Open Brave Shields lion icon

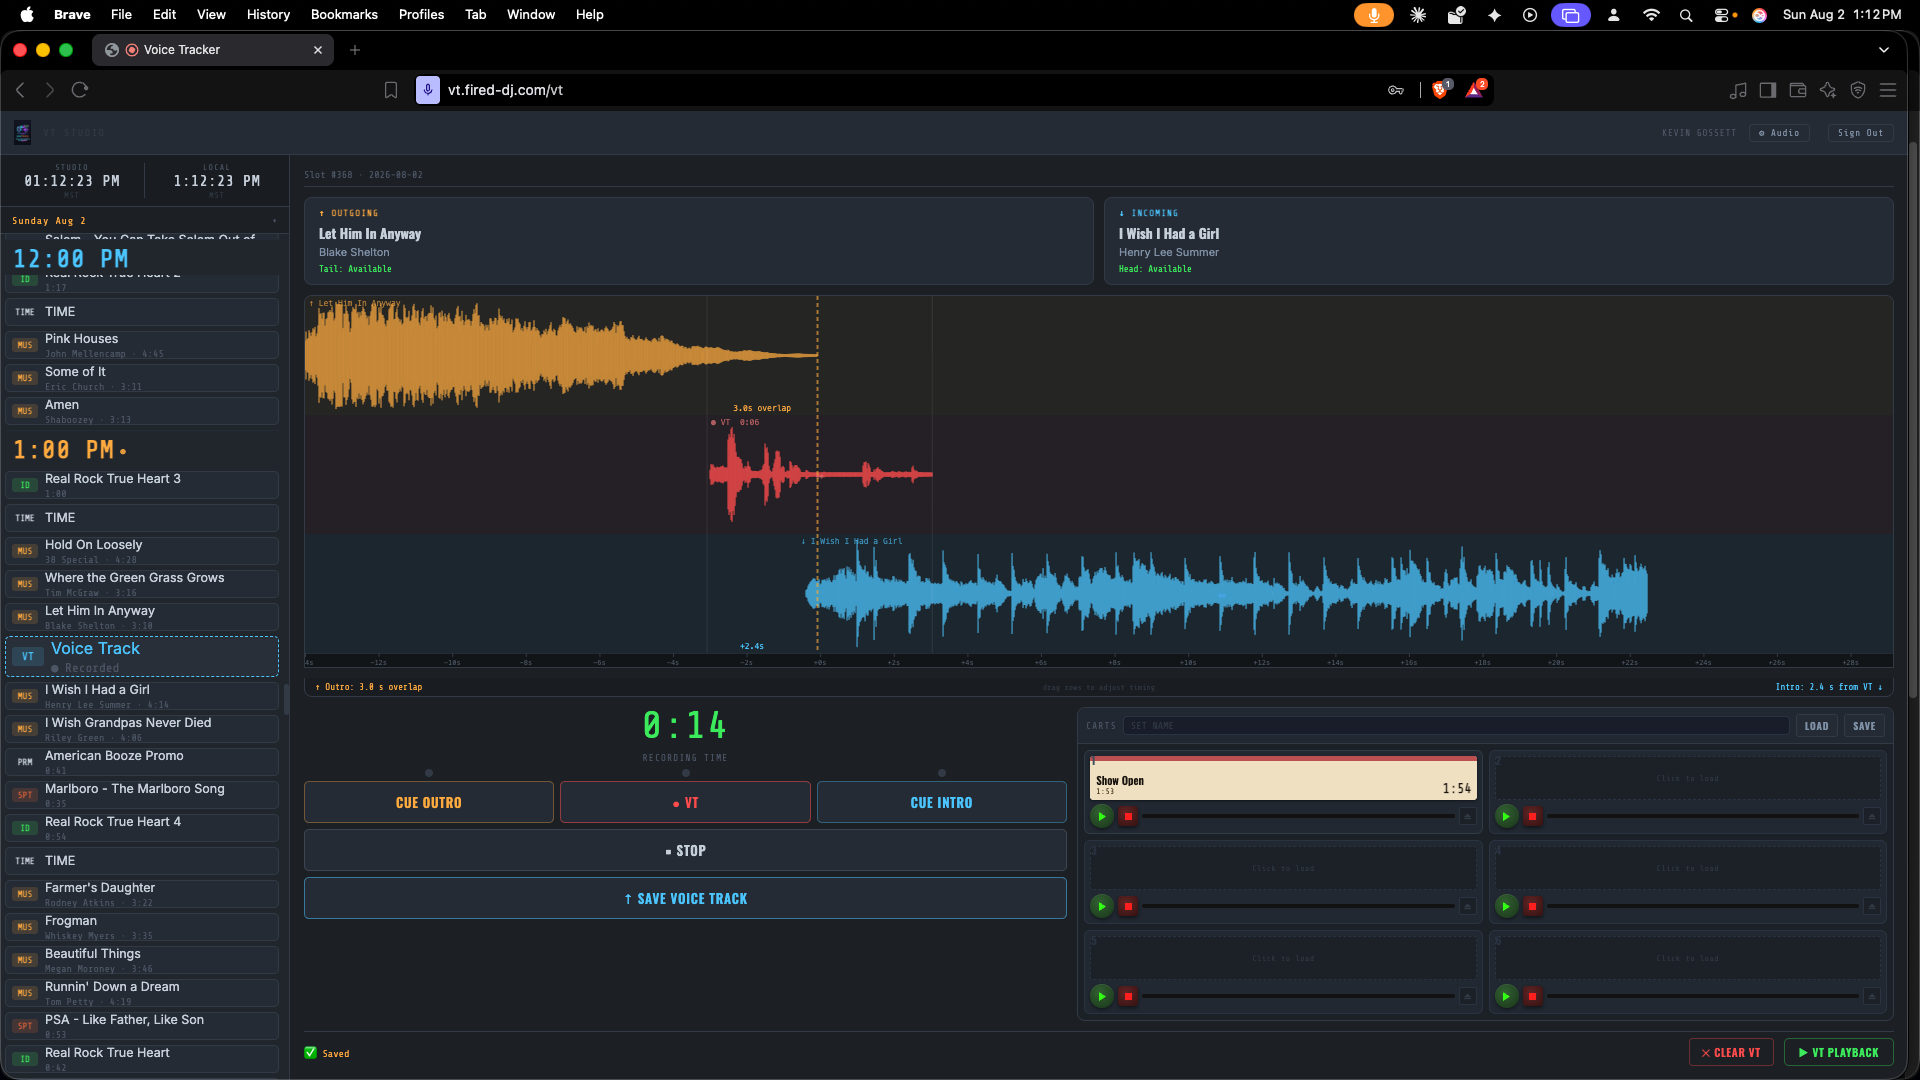click(1440, 90)
